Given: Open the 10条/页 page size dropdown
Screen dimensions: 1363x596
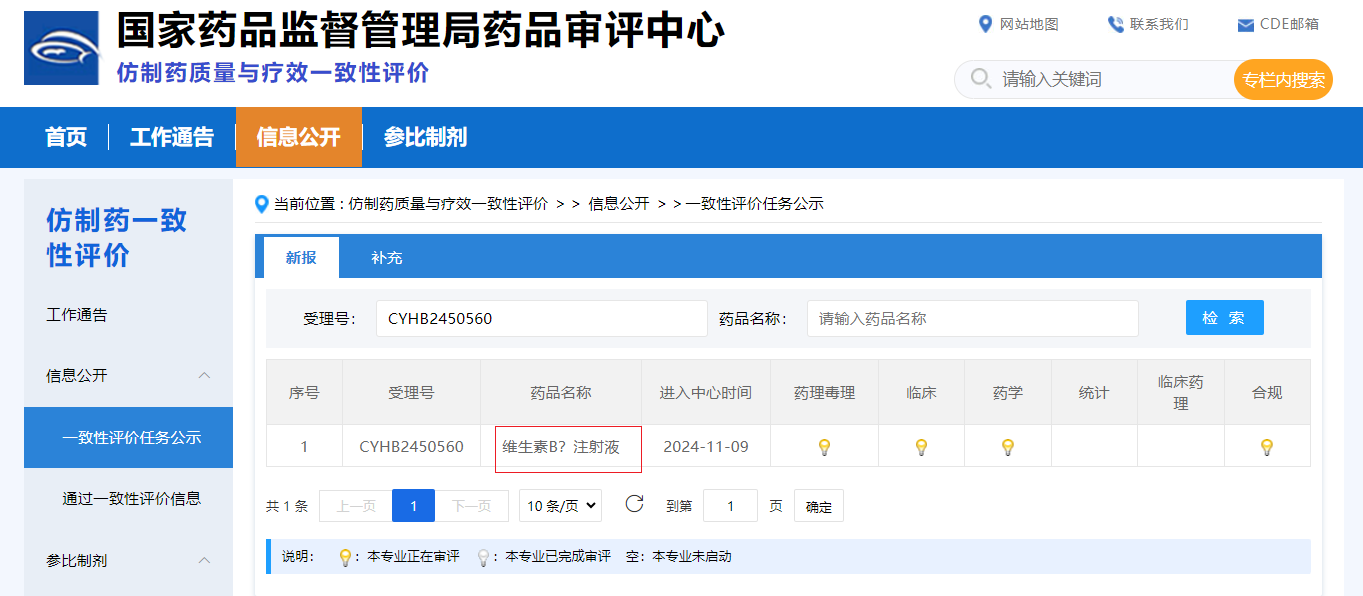Looking at the screenshot, I should (560, 505).
